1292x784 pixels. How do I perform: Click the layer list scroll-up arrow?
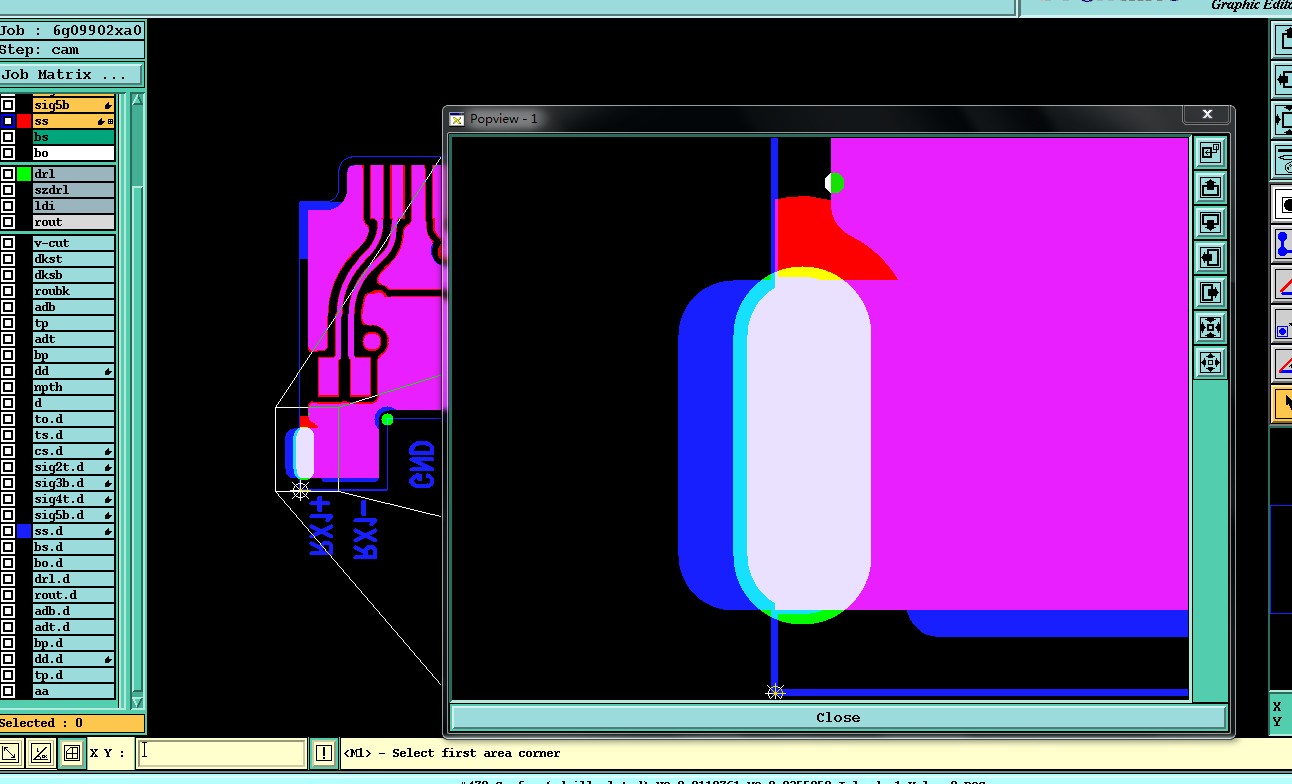(137, 100)
